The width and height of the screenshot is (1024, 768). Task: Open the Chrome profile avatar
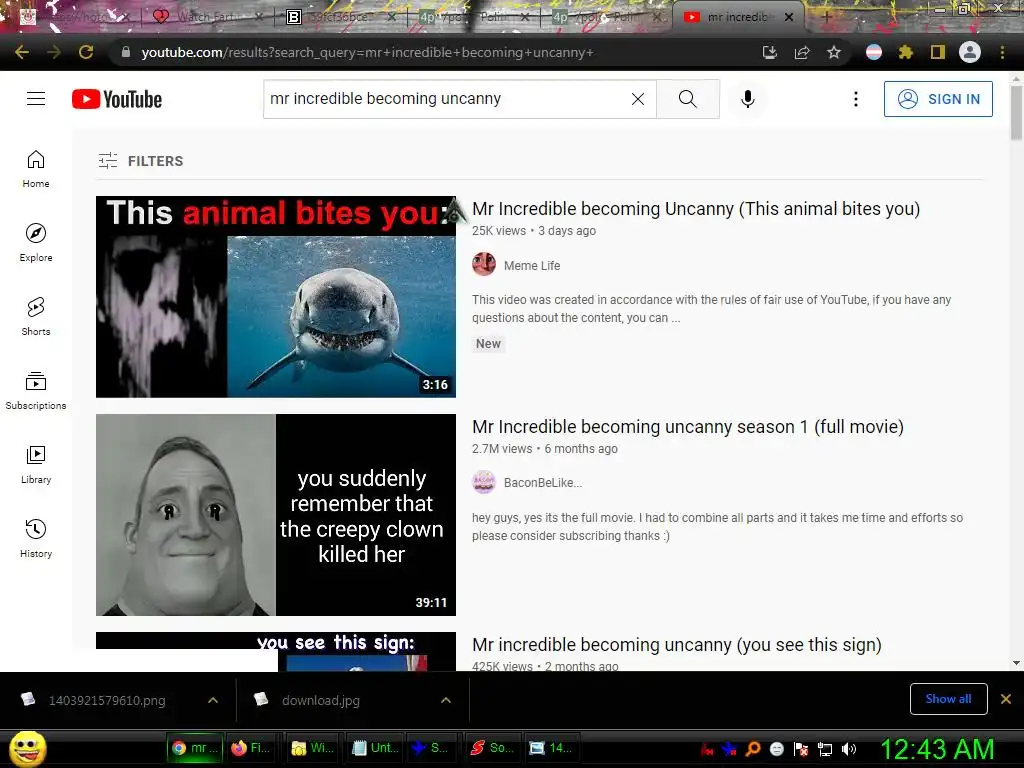[970, 52]
